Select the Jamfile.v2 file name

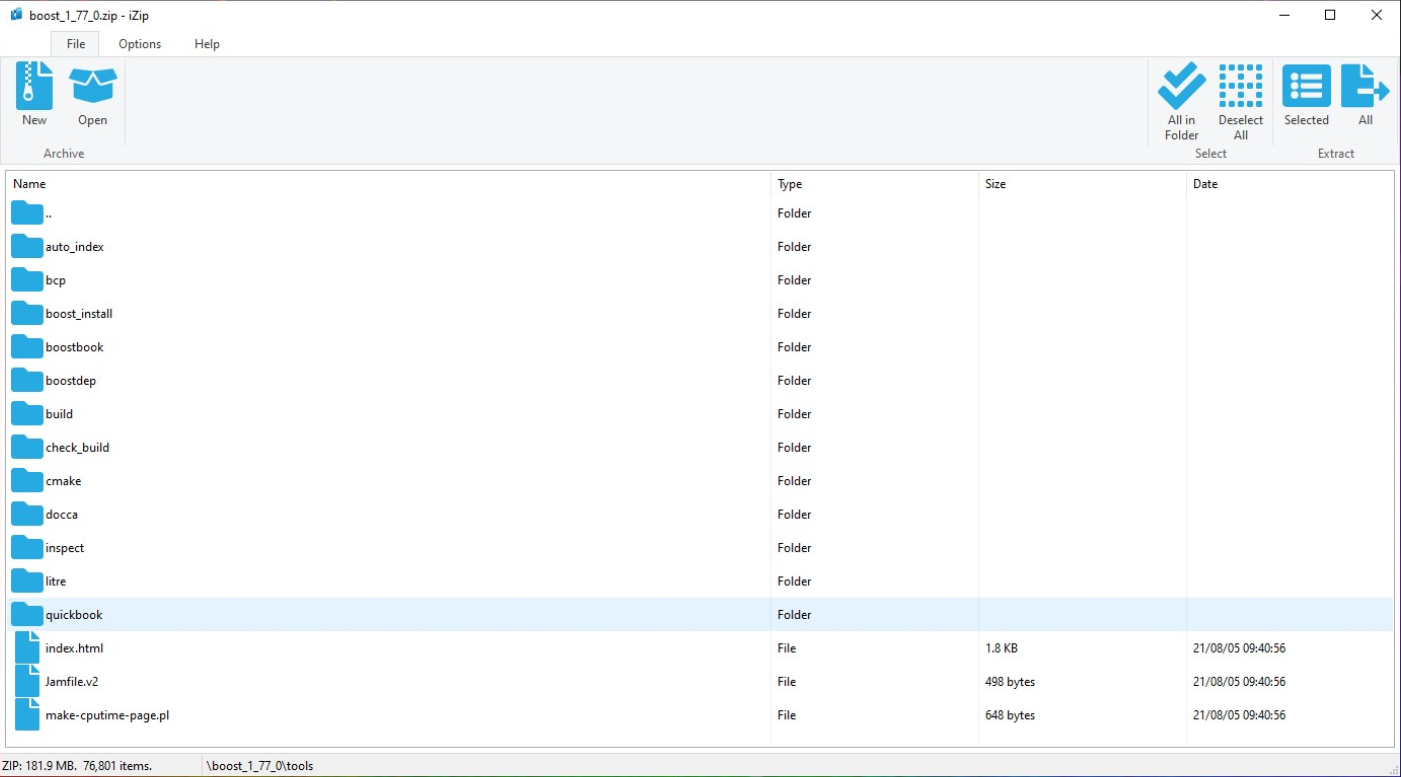[72, 682]
